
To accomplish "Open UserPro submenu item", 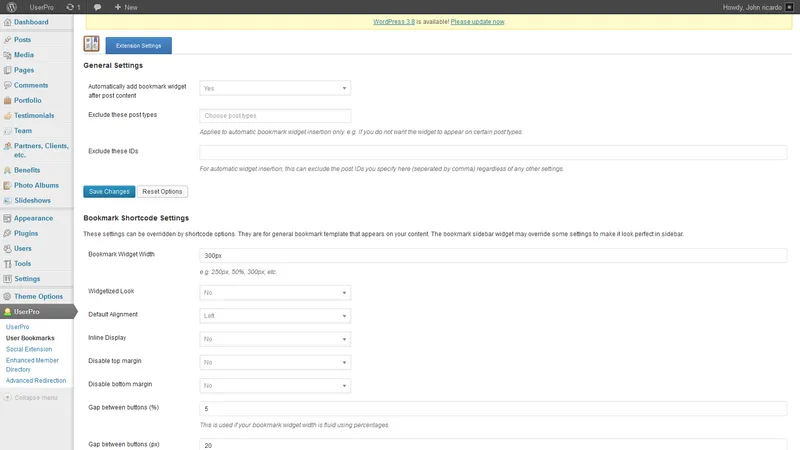I will point(17,327).
